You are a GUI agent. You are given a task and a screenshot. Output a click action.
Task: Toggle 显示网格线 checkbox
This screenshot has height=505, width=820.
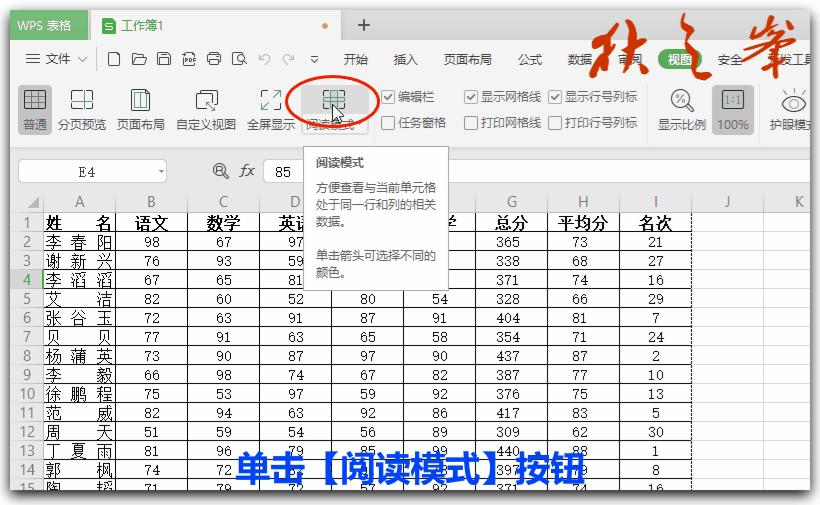click(471, 97)
